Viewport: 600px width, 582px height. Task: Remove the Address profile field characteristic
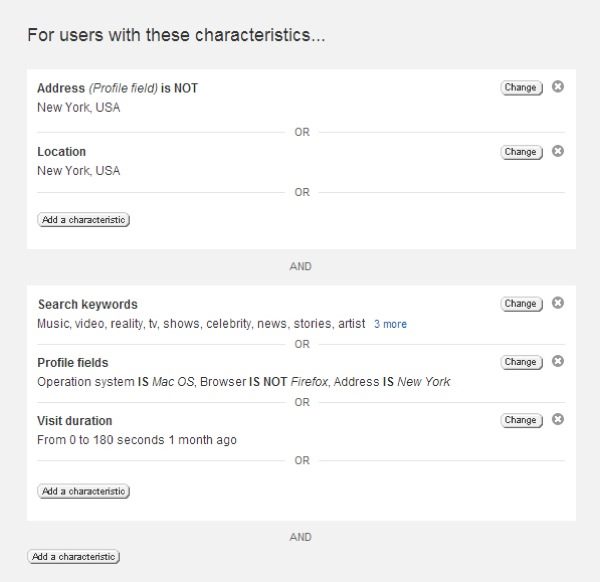[558, 87]
